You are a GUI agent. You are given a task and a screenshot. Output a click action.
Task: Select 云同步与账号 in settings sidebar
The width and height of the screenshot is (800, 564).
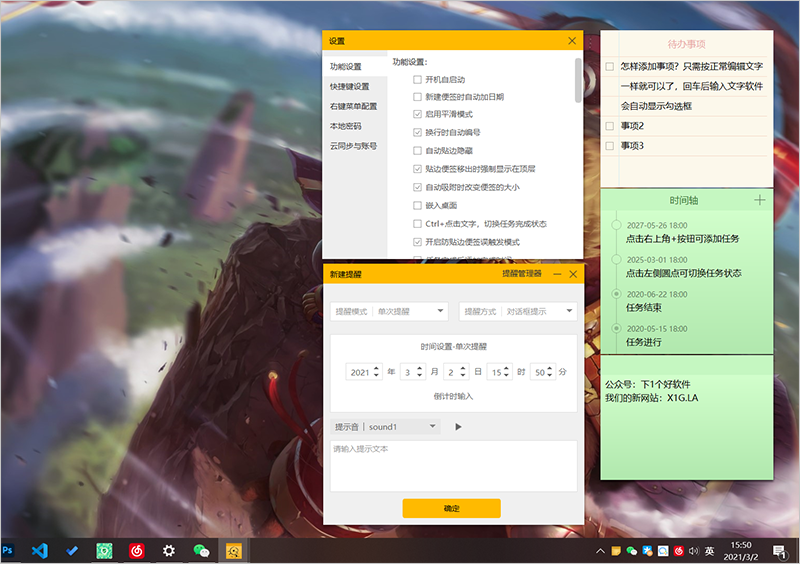tap(353, 146)
